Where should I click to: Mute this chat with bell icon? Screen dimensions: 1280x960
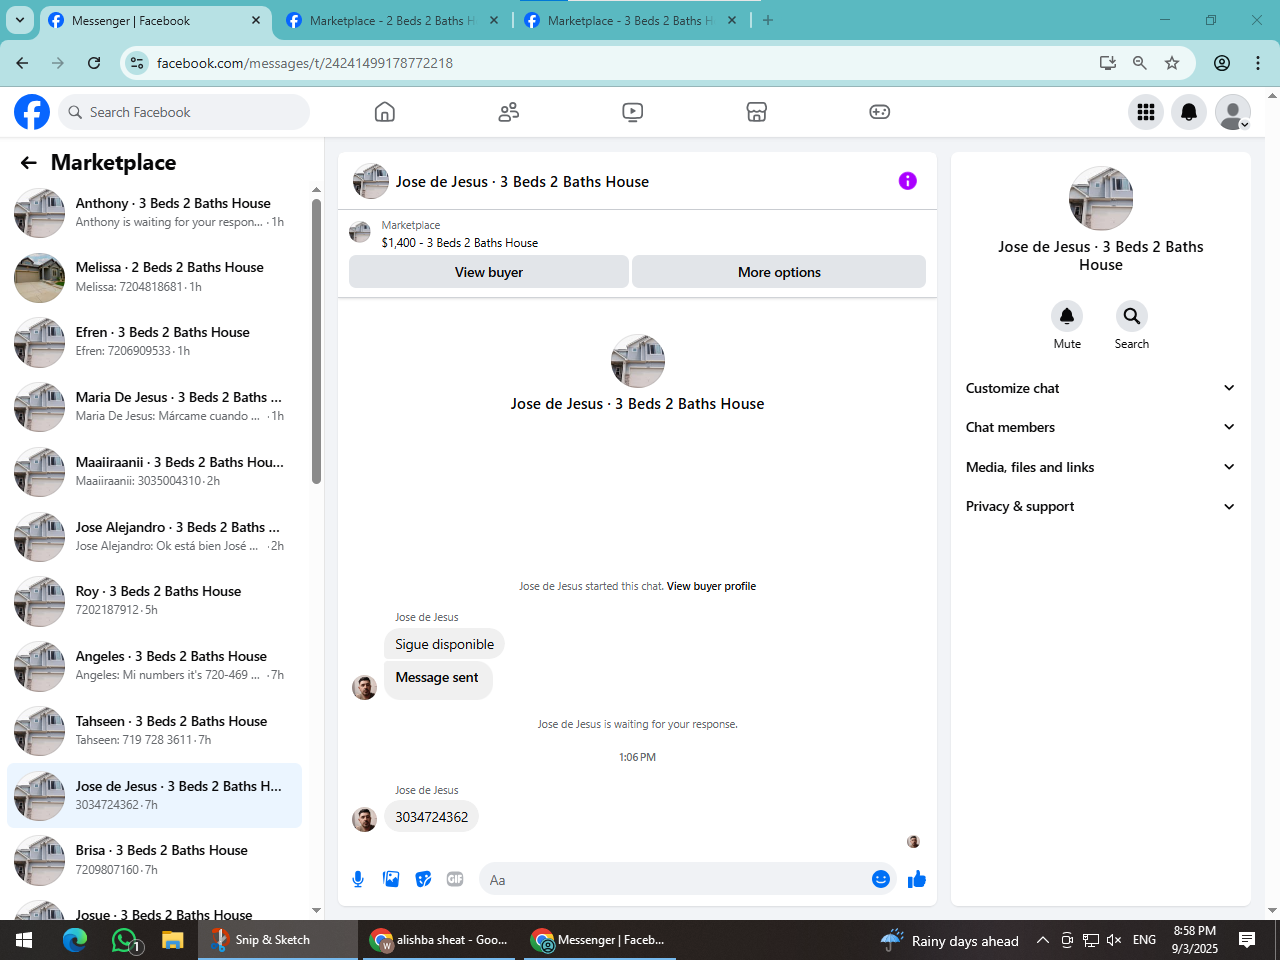pyautogui.click(x=1067, y=316)
